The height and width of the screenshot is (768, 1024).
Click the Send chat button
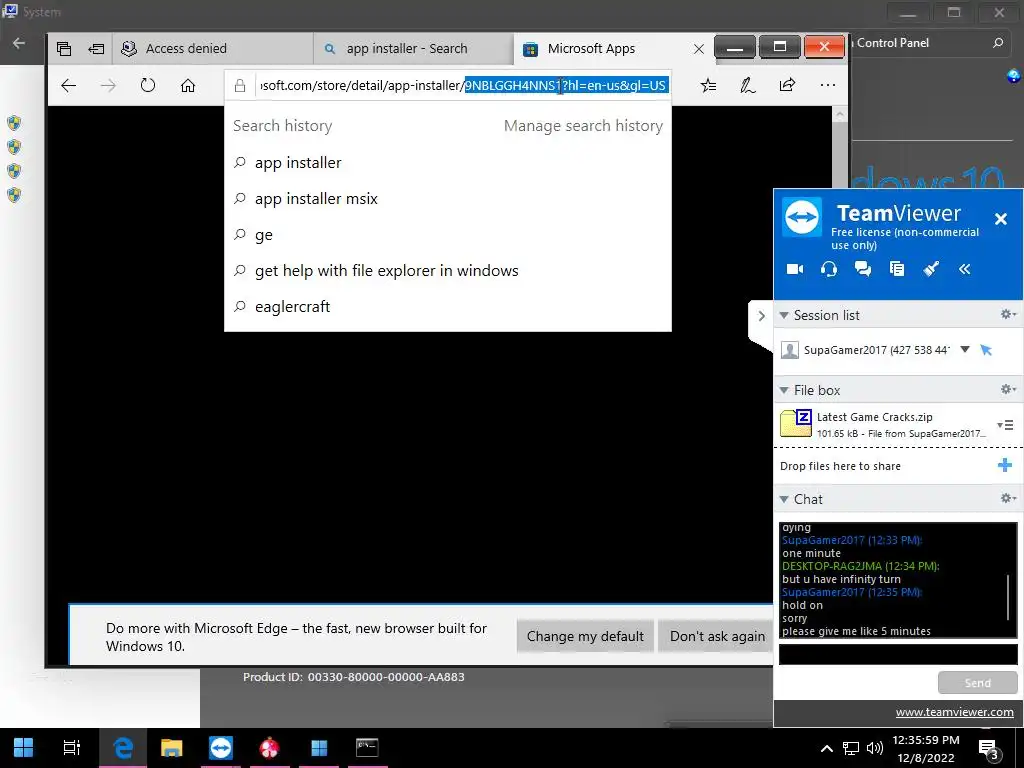click(x=977, y=682)
